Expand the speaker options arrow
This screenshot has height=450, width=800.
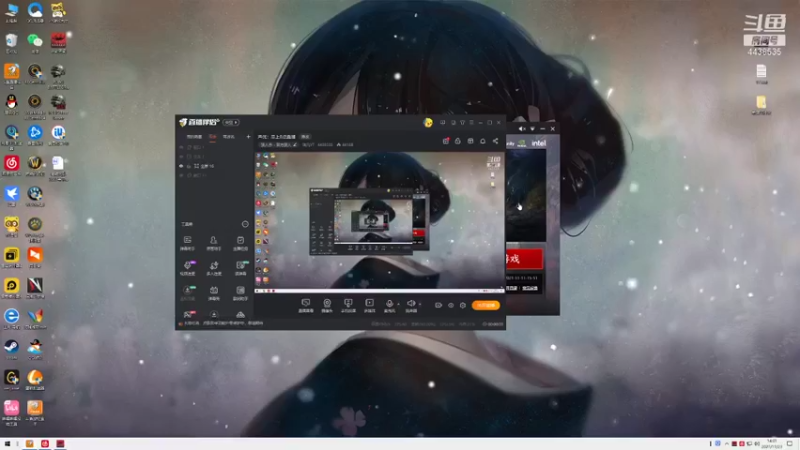420,304
